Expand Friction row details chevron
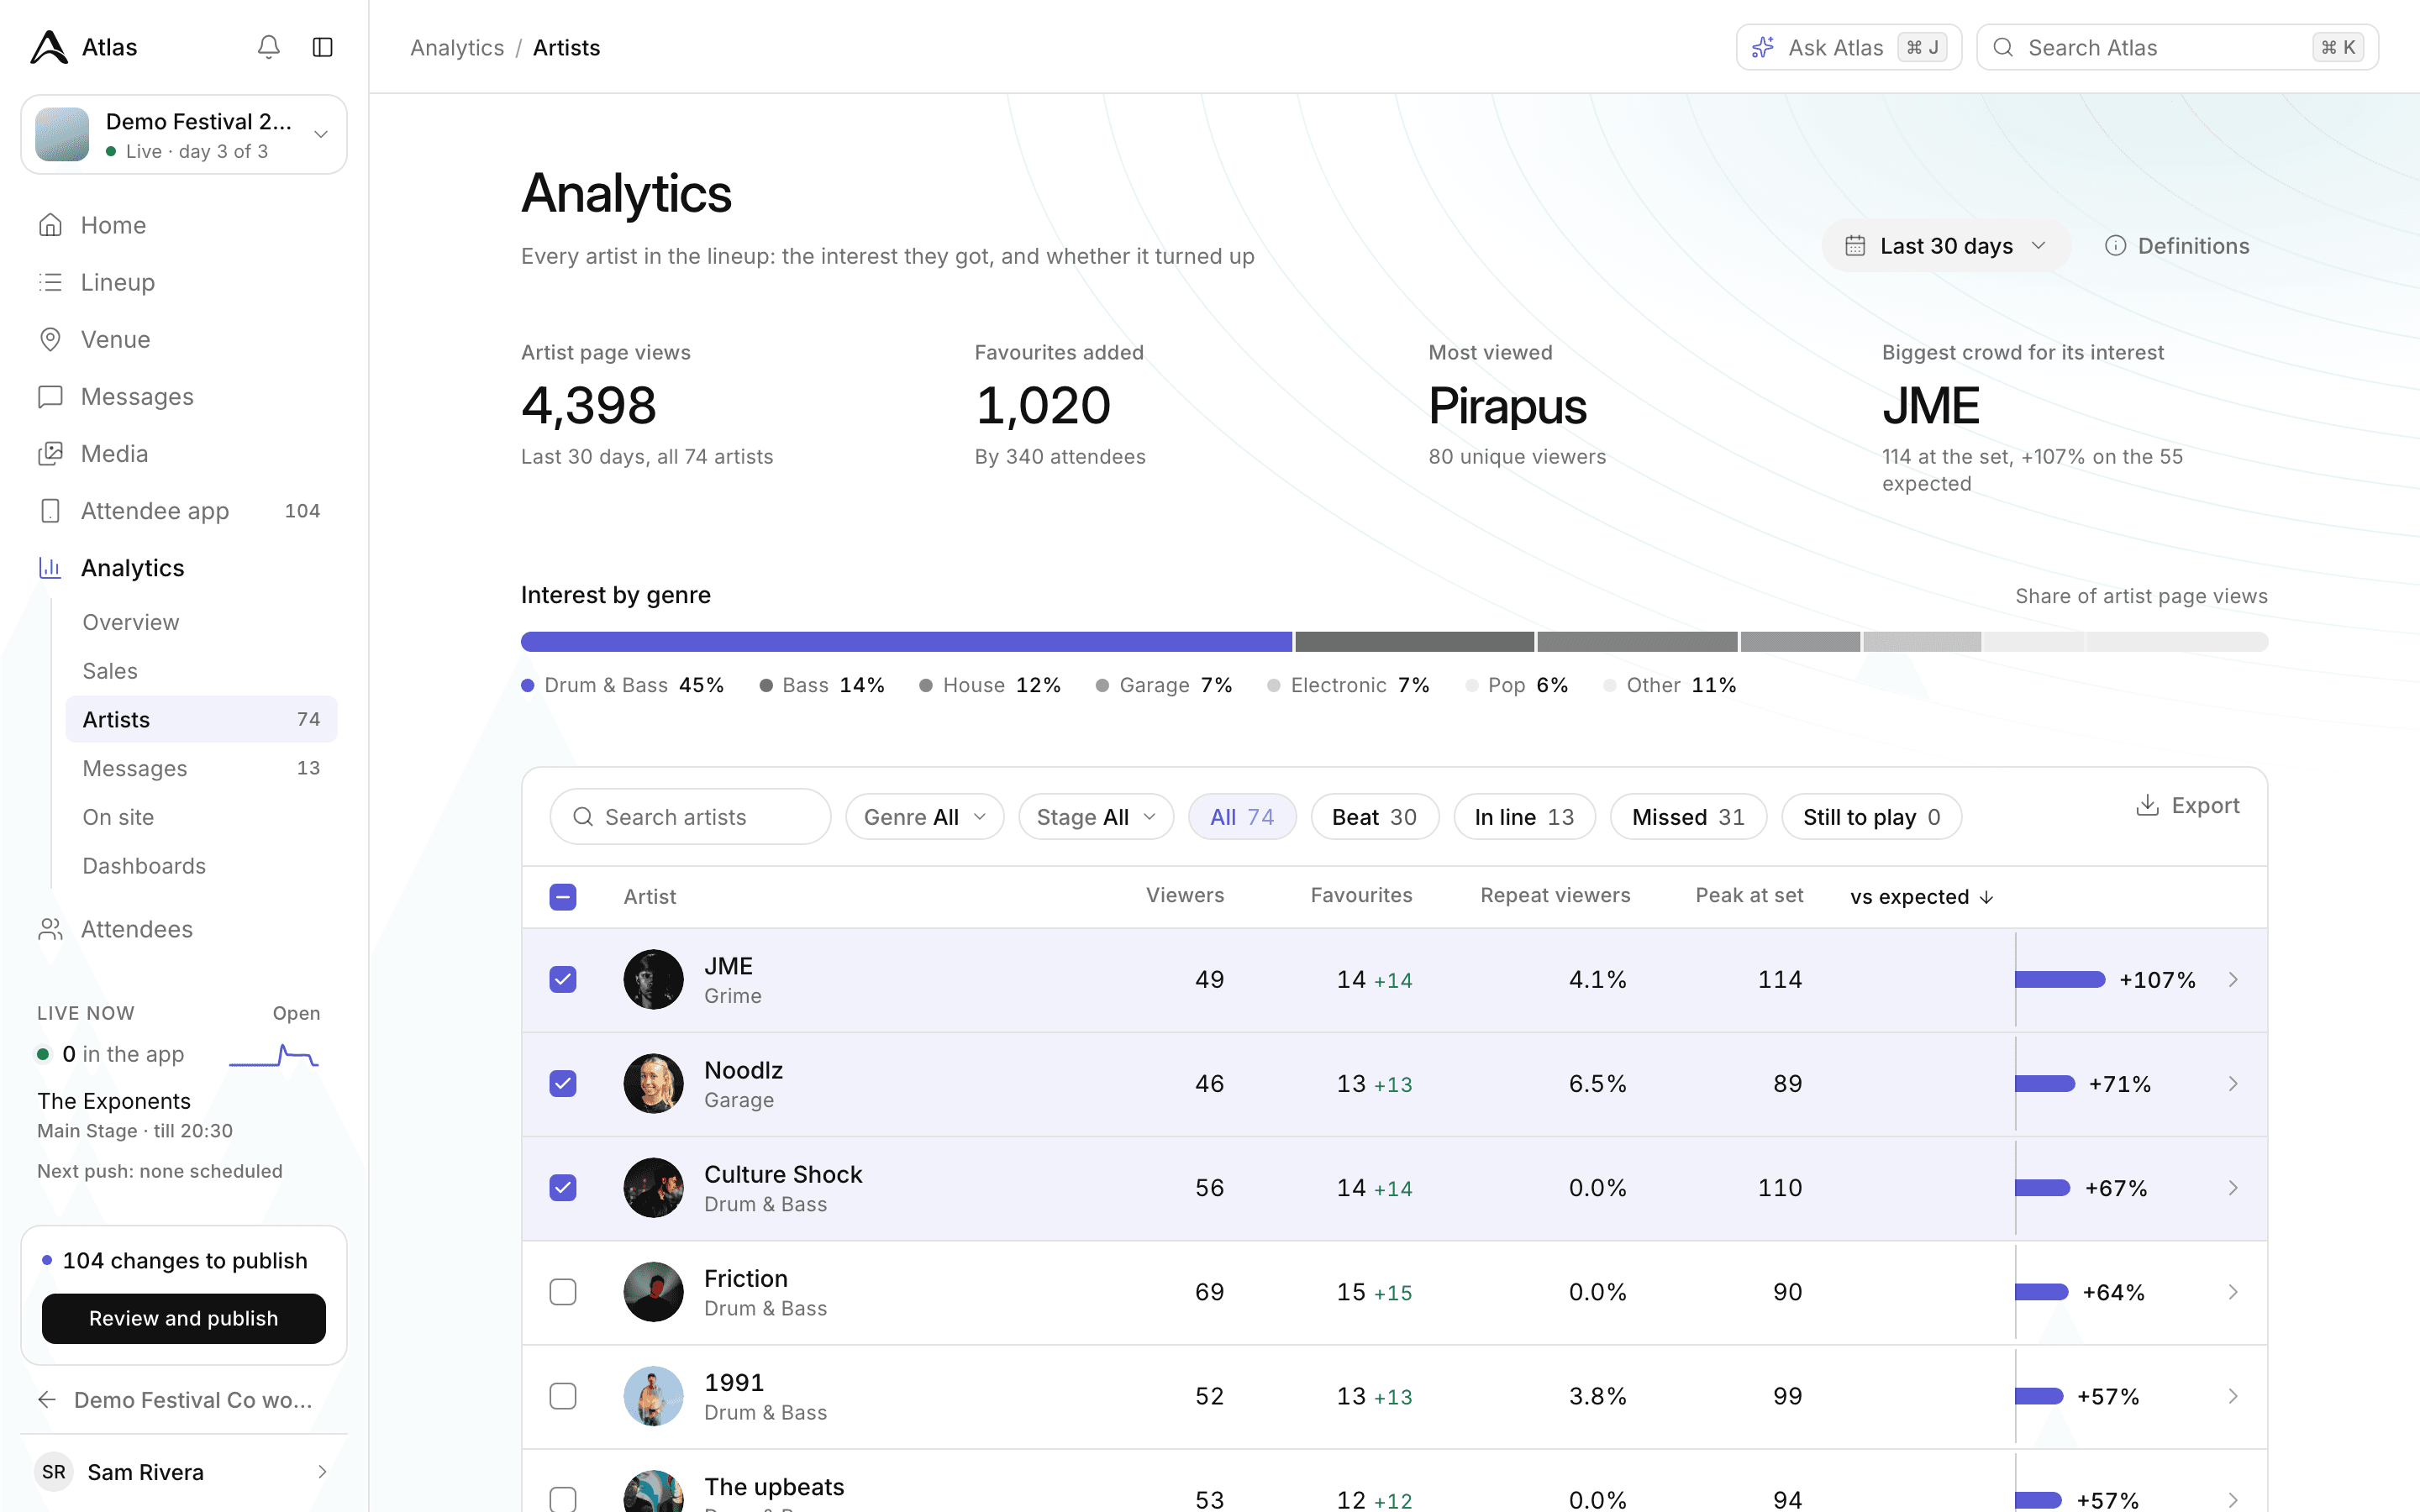 click(x=2233, y=1291)
